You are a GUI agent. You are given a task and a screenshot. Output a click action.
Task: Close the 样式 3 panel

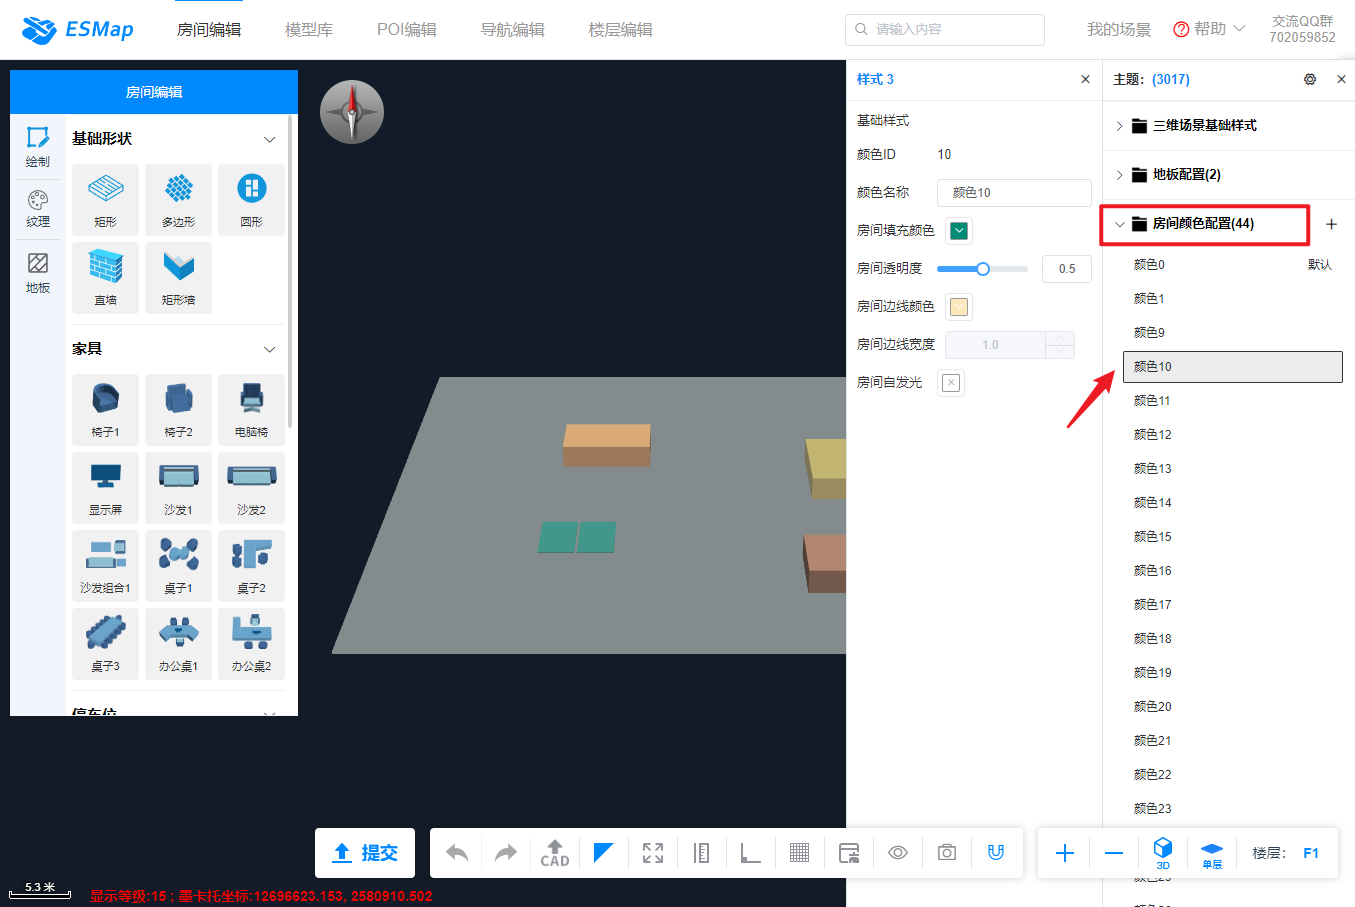(x=1086, y=79)
